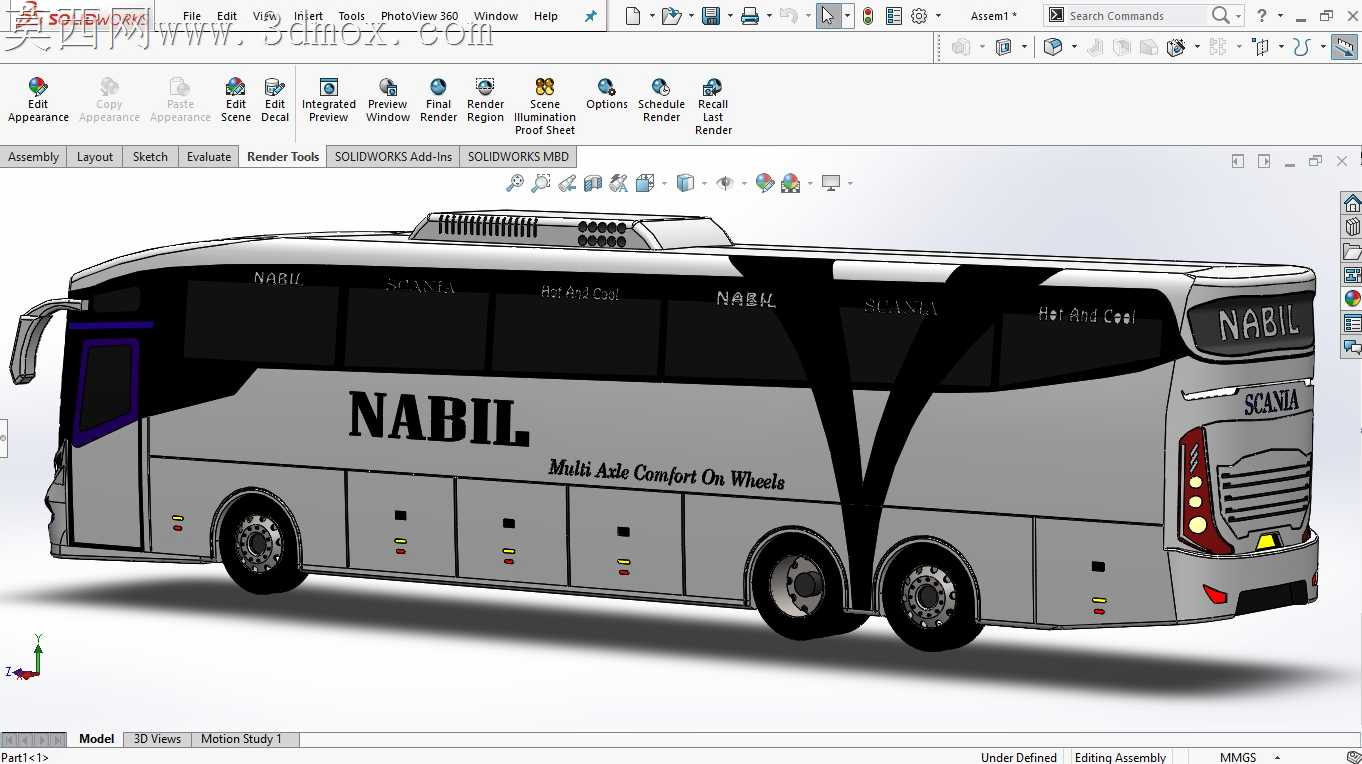The height and width of the screenshot is (764, 1362).
Task: Expand the Help dropdown arrow
Action: coord(1280,16)
